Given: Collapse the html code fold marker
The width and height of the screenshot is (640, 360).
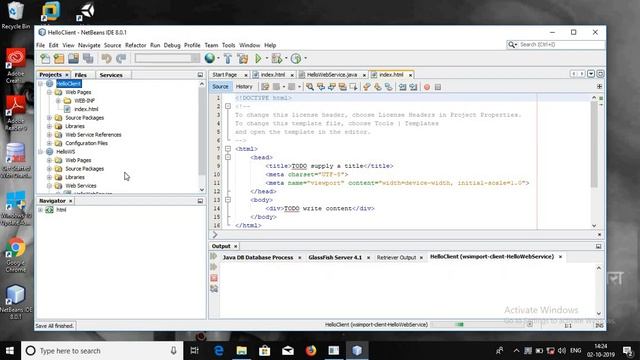Looking at the screenshot, I should [228, 149].
